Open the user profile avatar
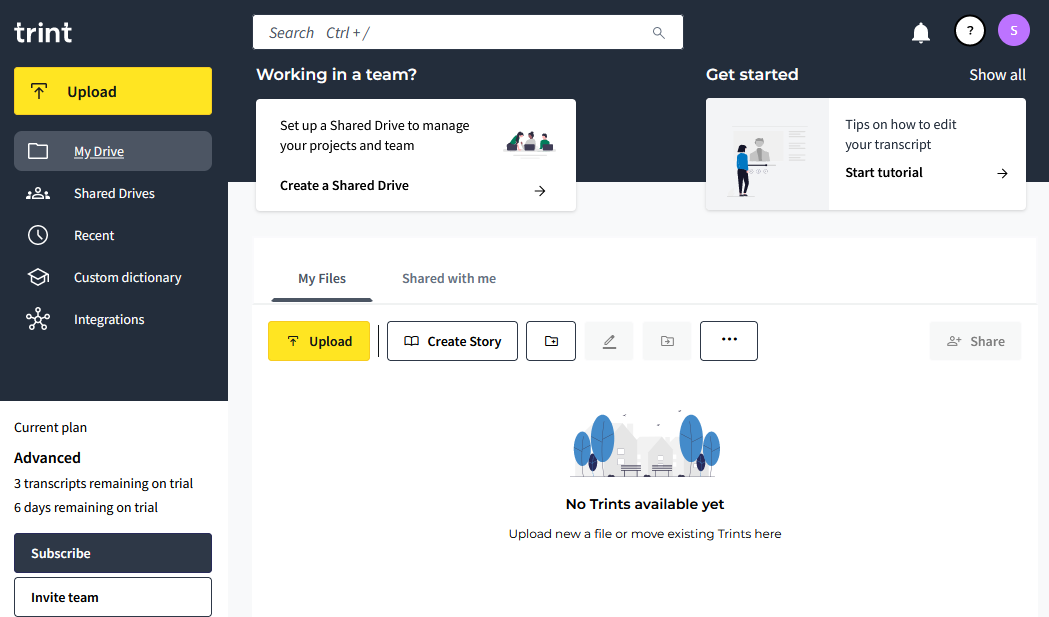This screenshot has height=617, width=1049. [1013, 30]
